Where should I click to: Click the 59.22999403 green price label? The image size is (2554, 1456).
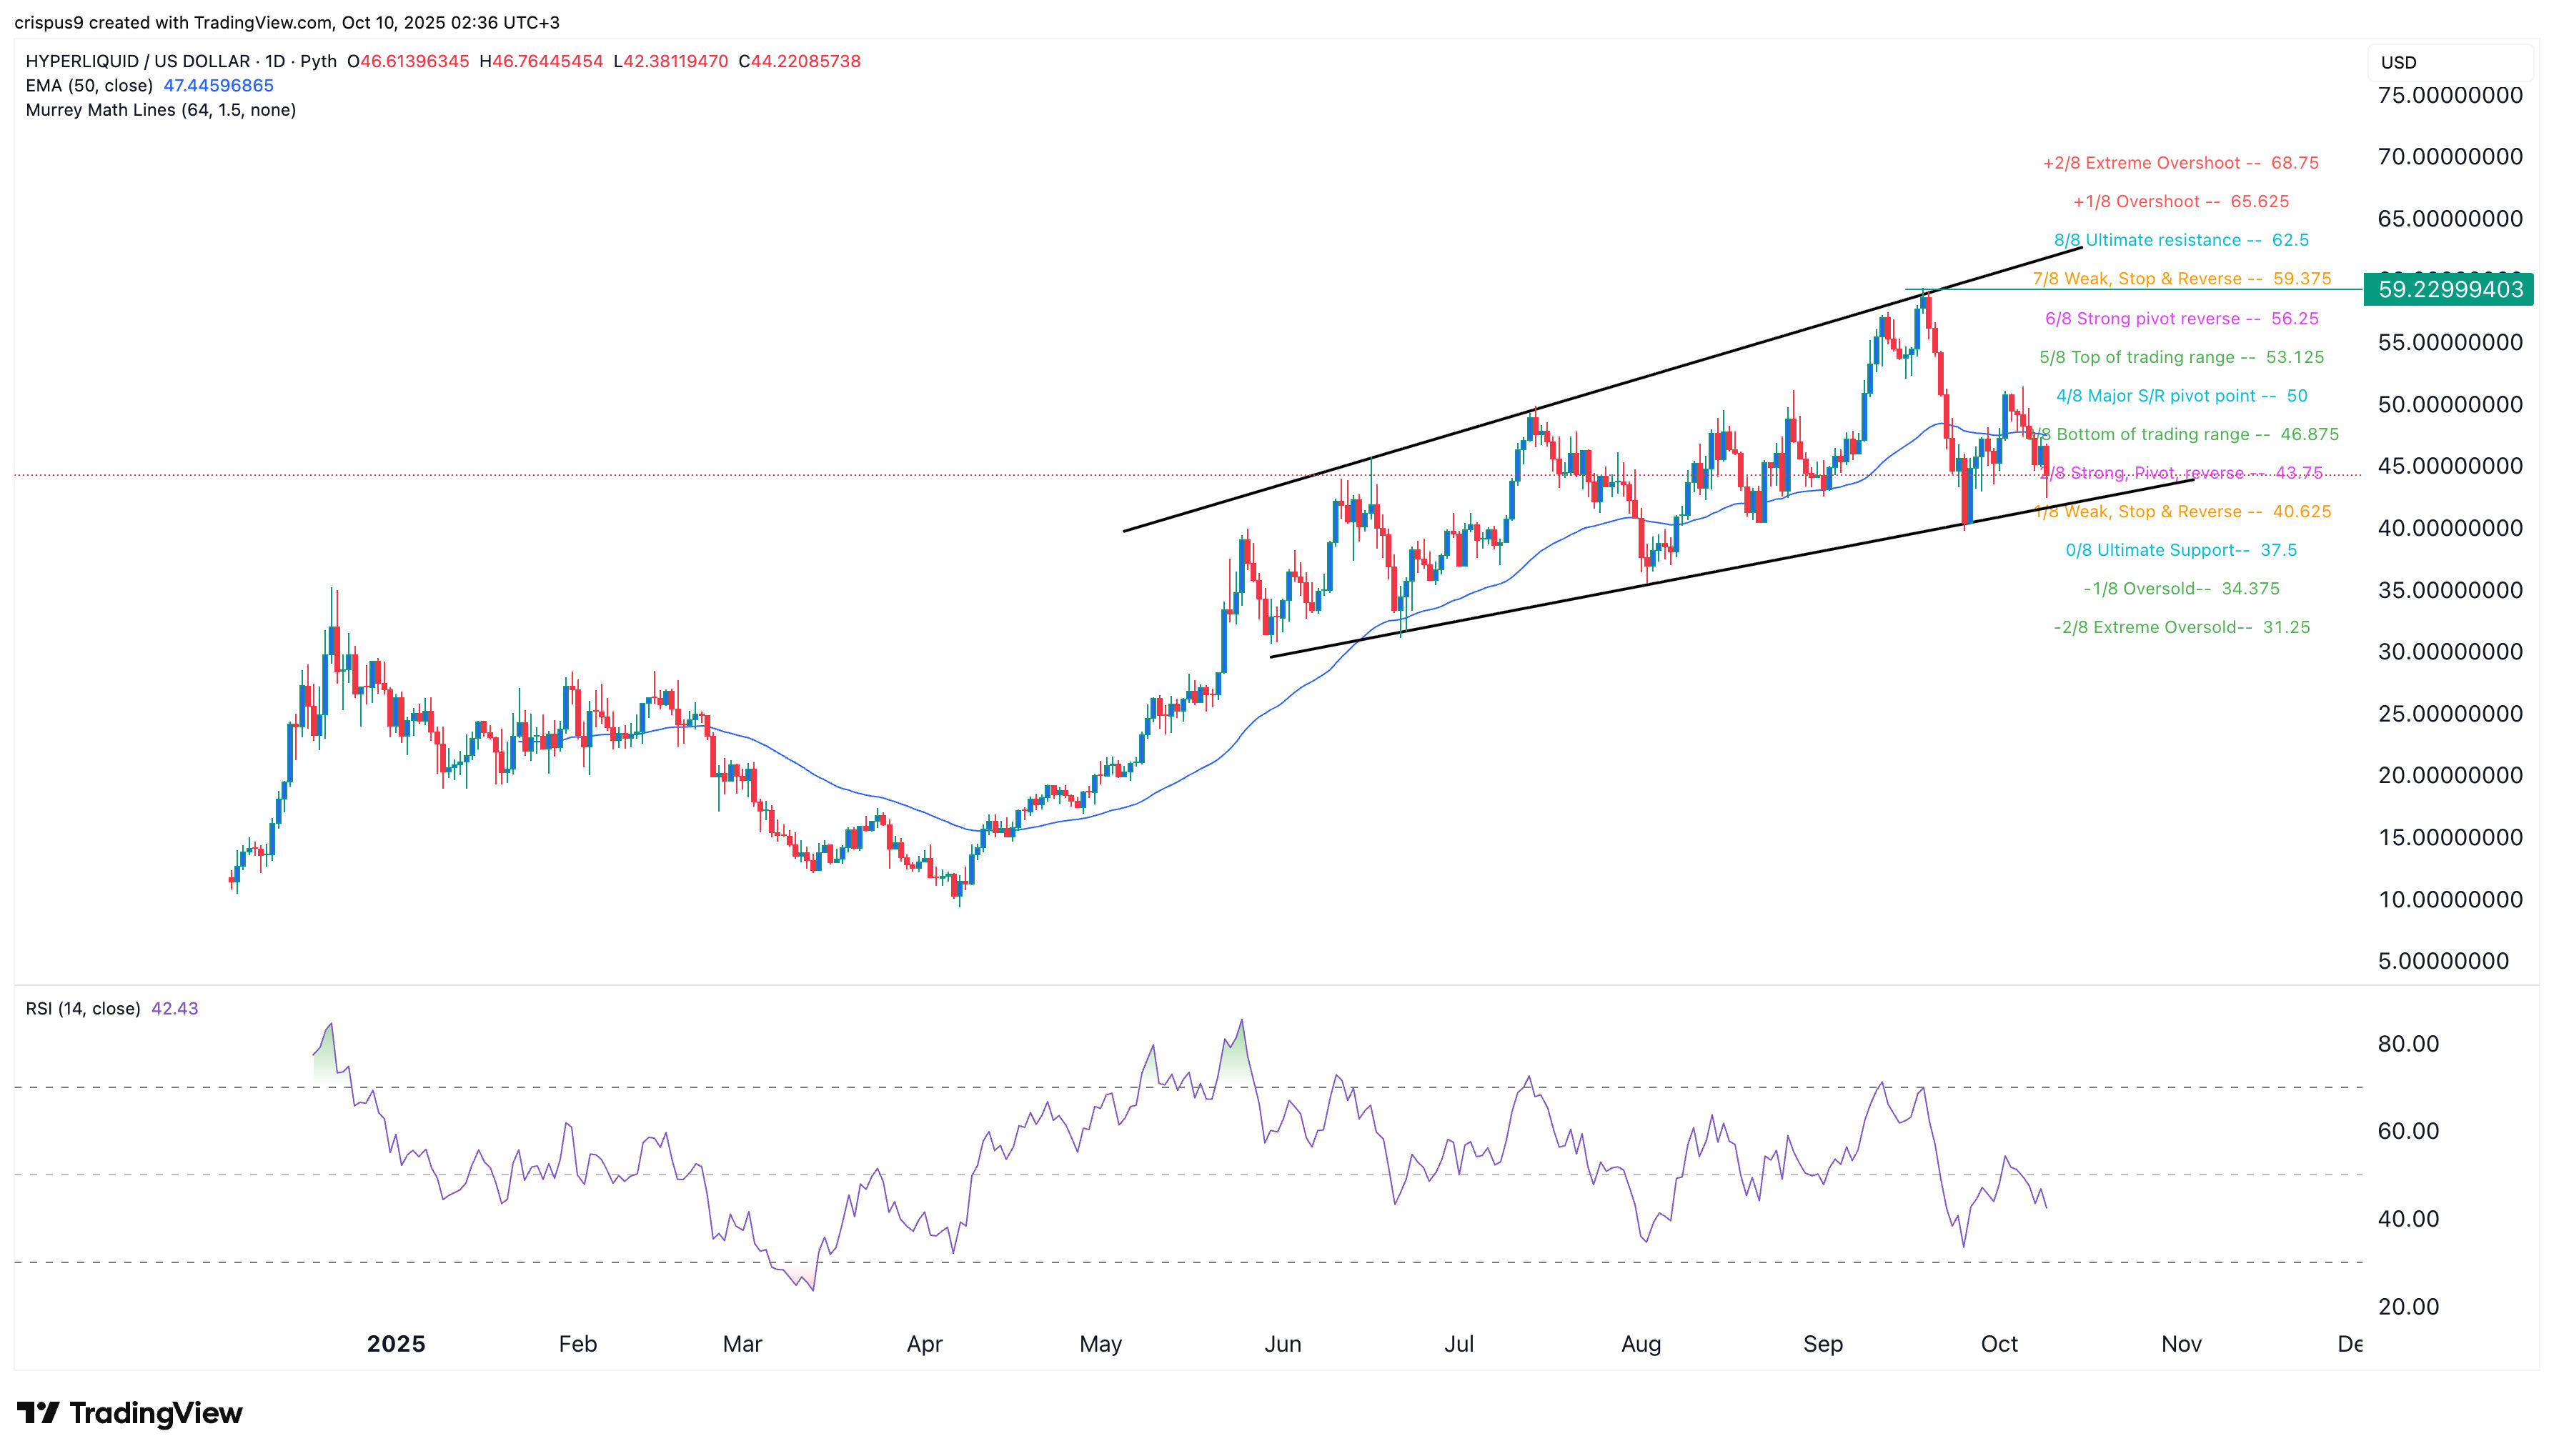click(2449, 290)
